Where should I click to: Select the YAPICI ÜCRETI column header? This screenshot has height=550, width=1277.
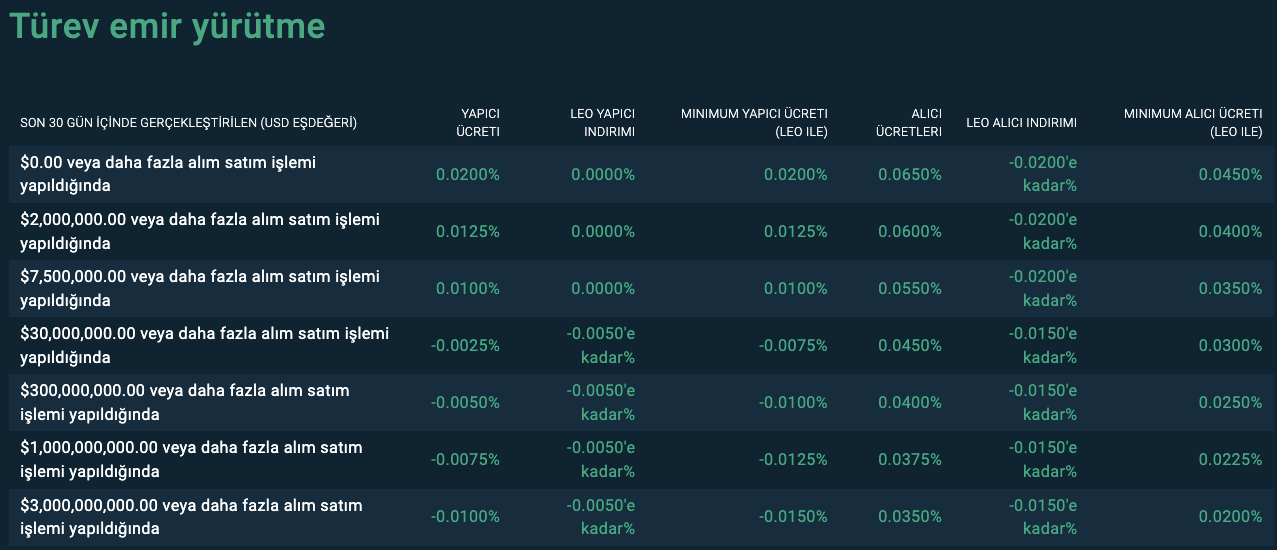(478, 122)
